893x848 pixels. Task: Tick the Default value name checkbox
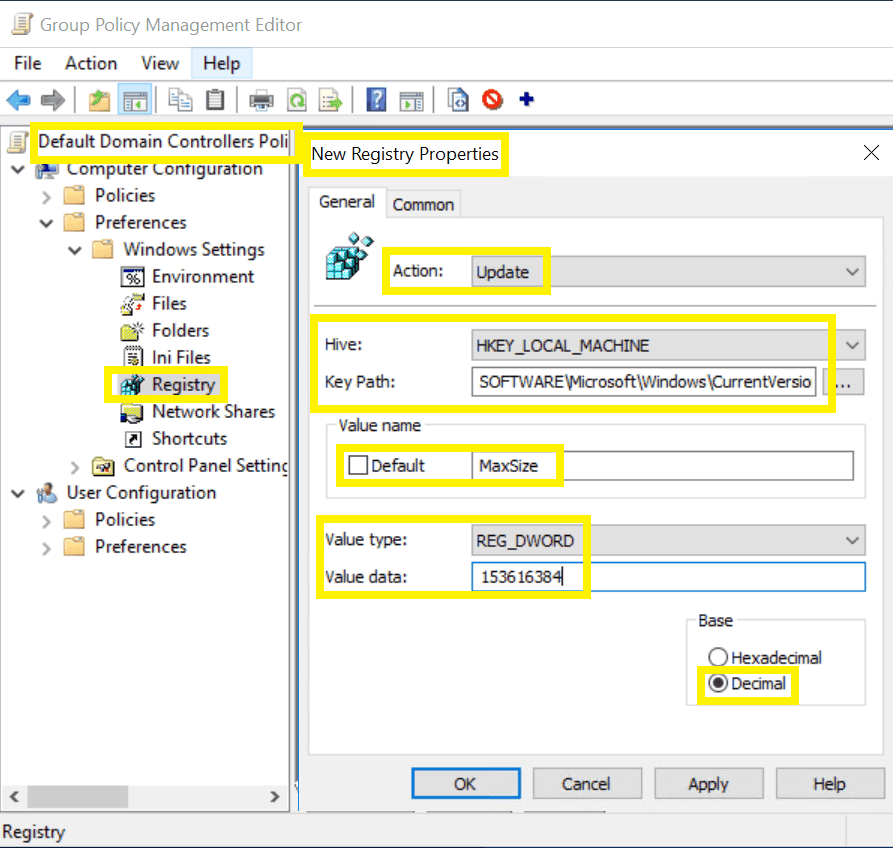[358, 465]
